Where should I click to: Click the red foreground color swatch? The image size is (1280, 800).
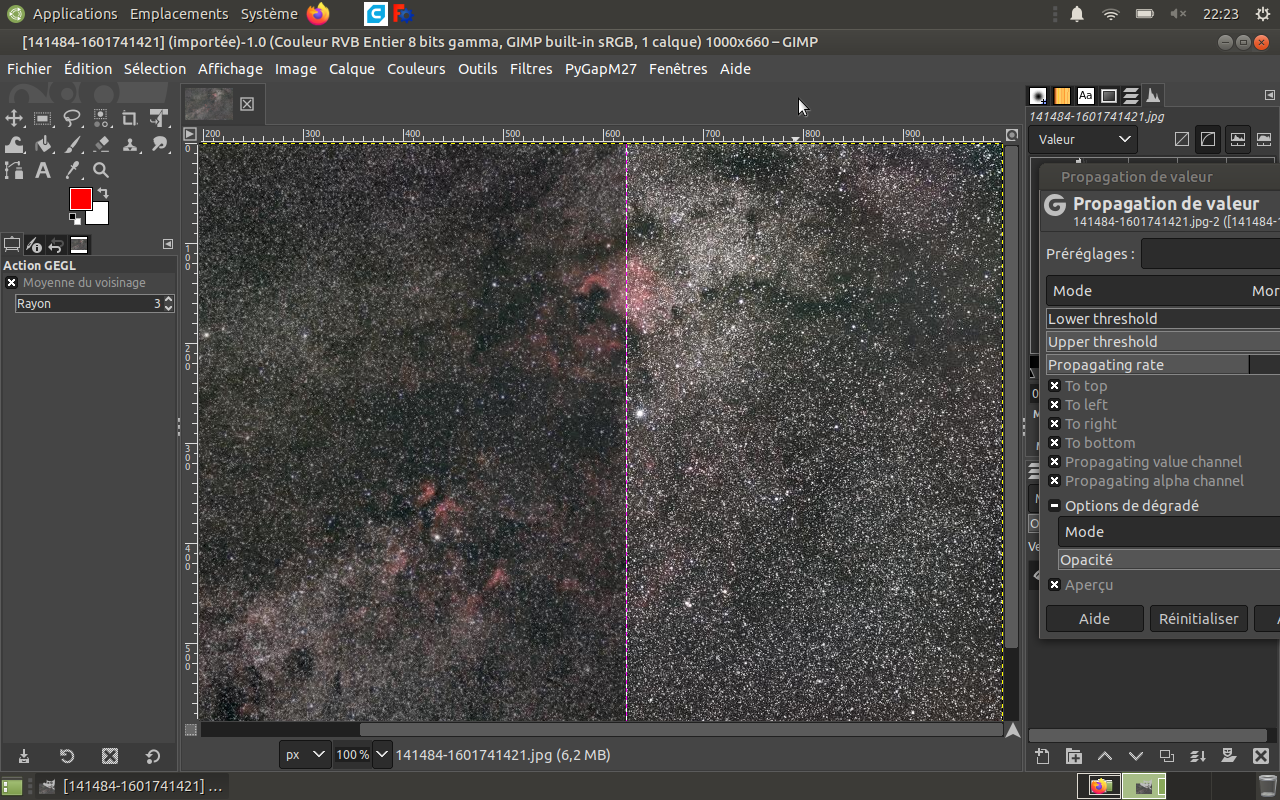81,199
